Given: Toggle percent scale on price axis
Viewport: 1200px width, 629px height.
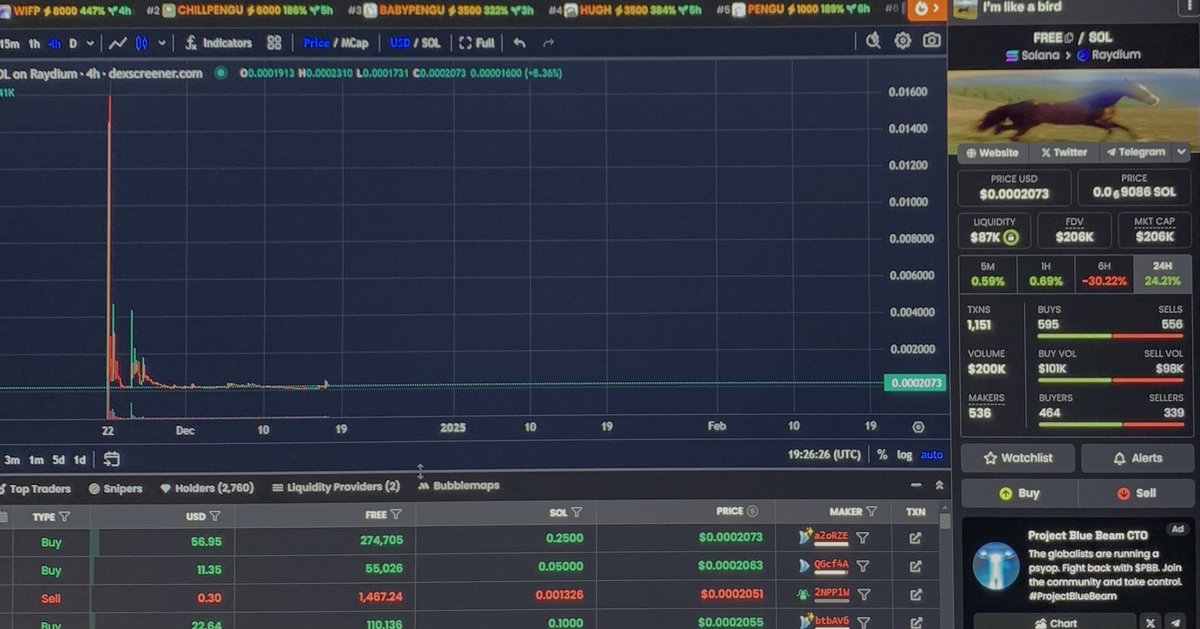Looking at the screenshot, I should pos(882,454).
